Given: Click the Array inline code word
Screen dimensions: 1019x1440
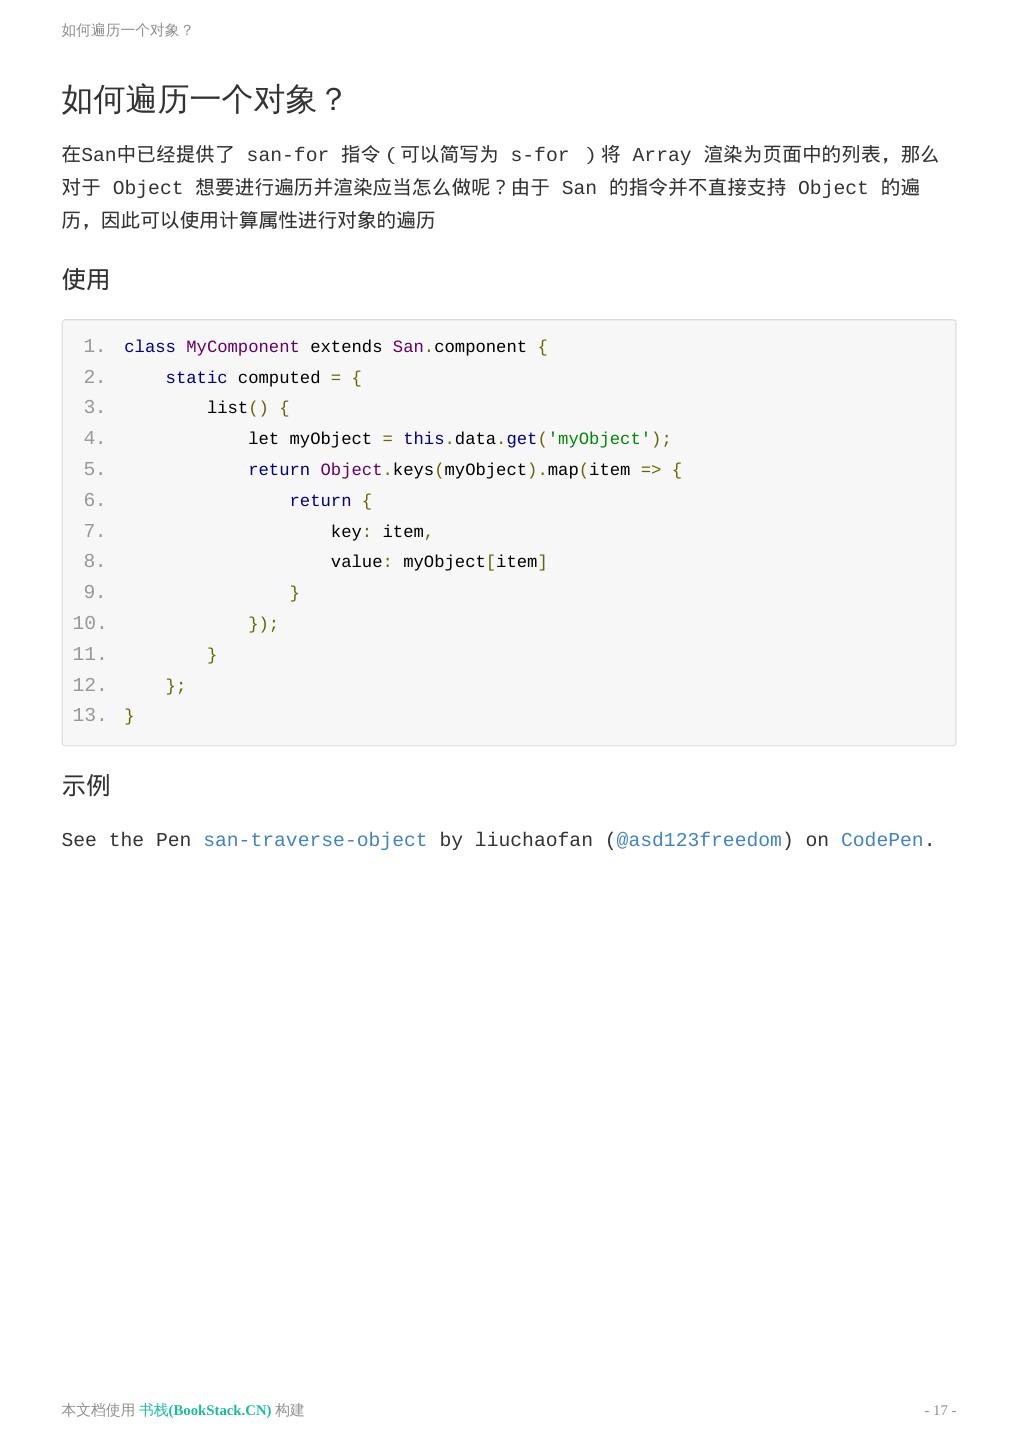Looking at the screenshot, I should click(661, 155).
